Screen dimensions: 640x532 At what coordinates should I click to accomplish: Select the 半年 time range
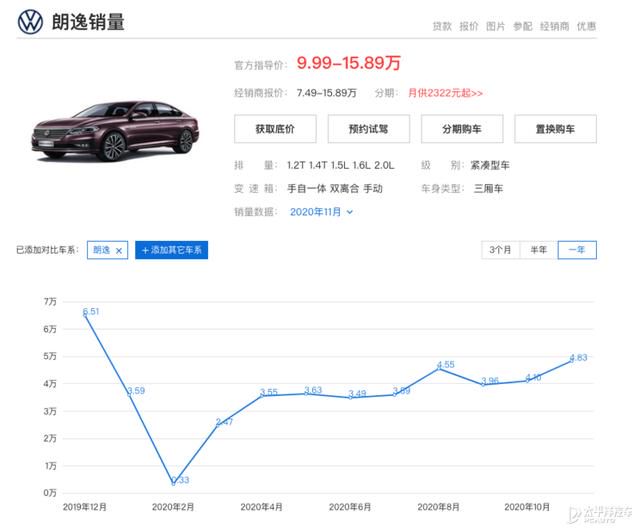538,250
